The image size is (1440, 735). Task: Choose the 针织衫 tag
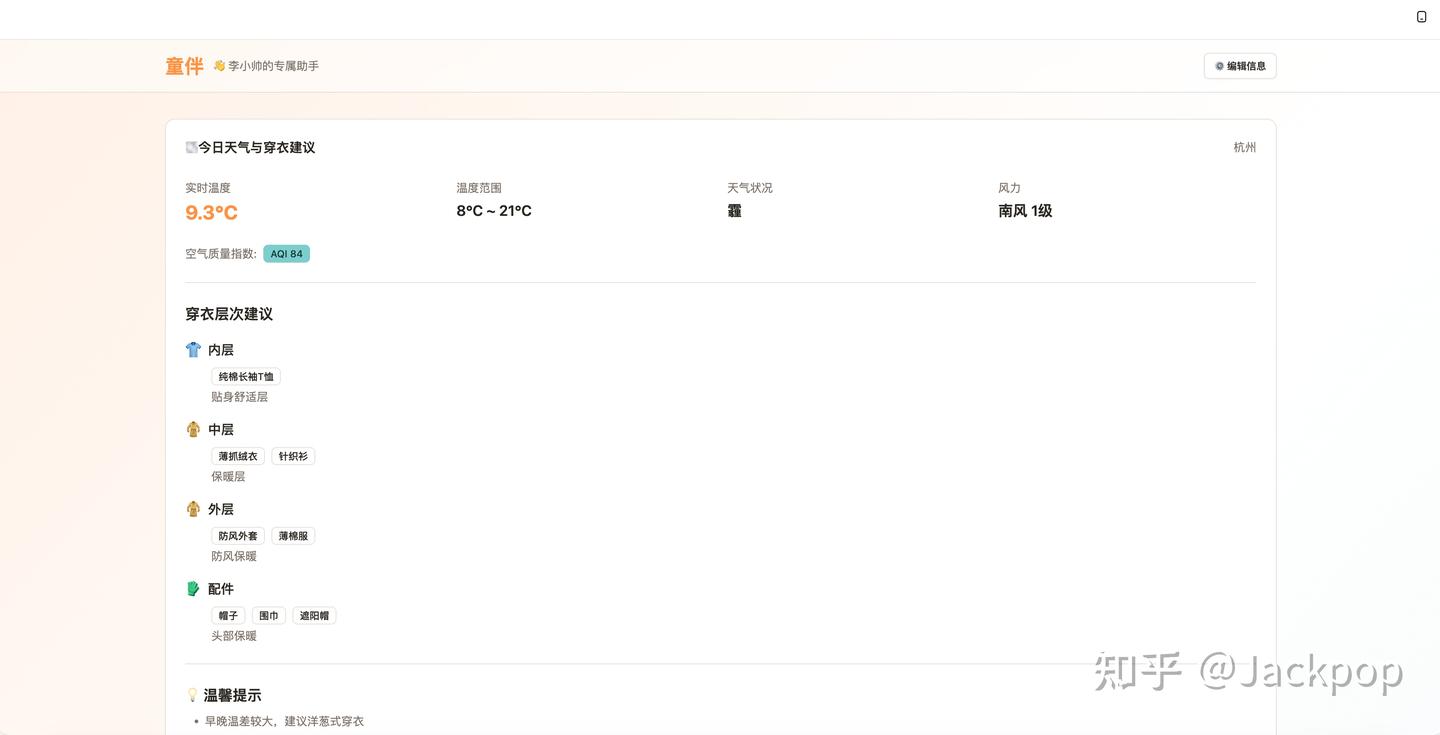(x=293, y=456)
